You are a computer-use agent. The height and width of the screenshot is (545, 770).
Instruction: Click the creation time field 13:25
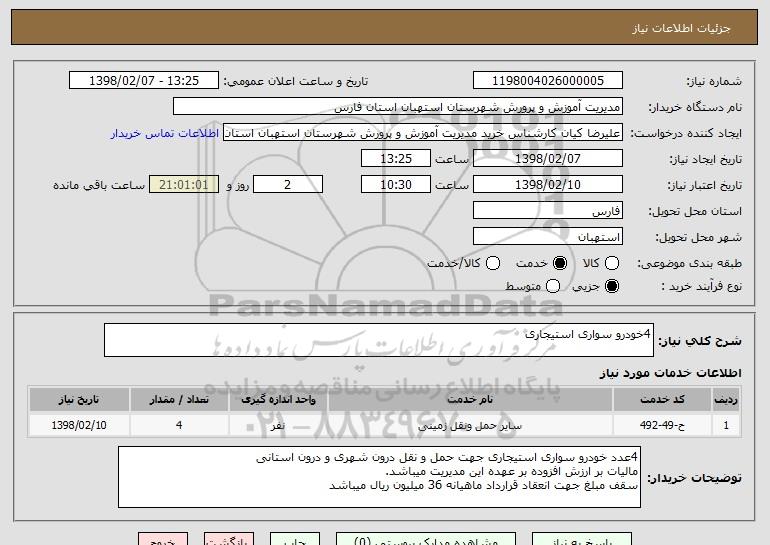point(396,159)
